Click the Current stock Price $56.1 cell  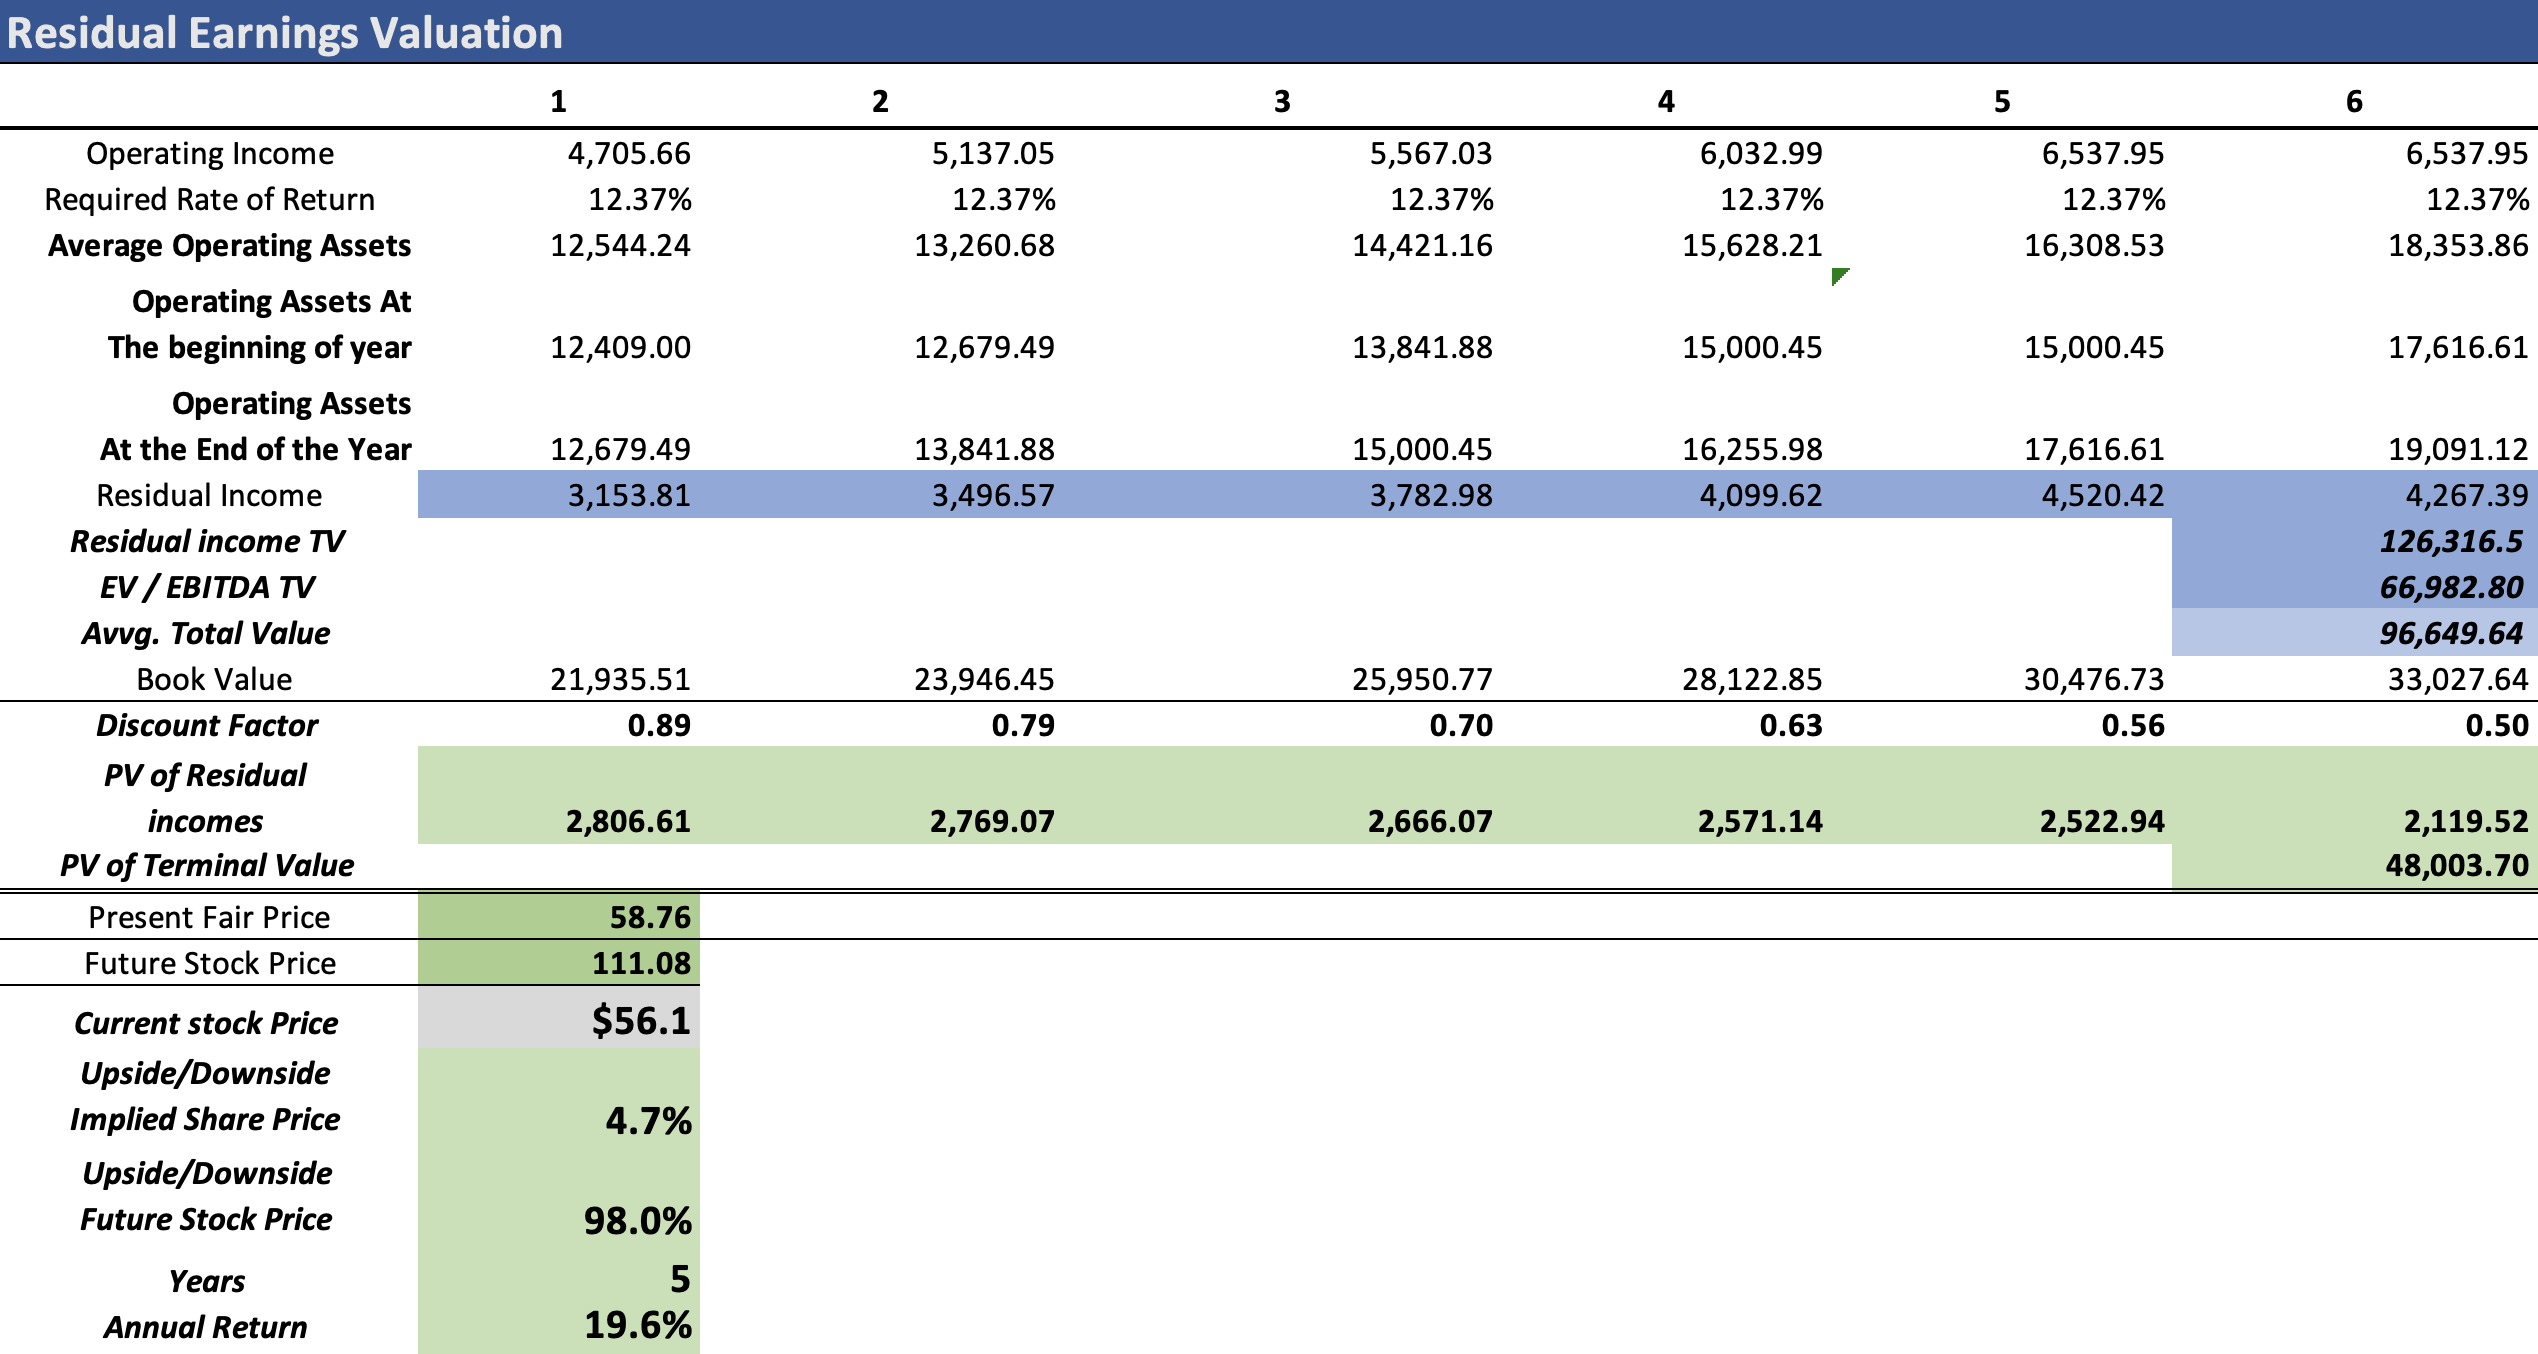point(640,1021)
